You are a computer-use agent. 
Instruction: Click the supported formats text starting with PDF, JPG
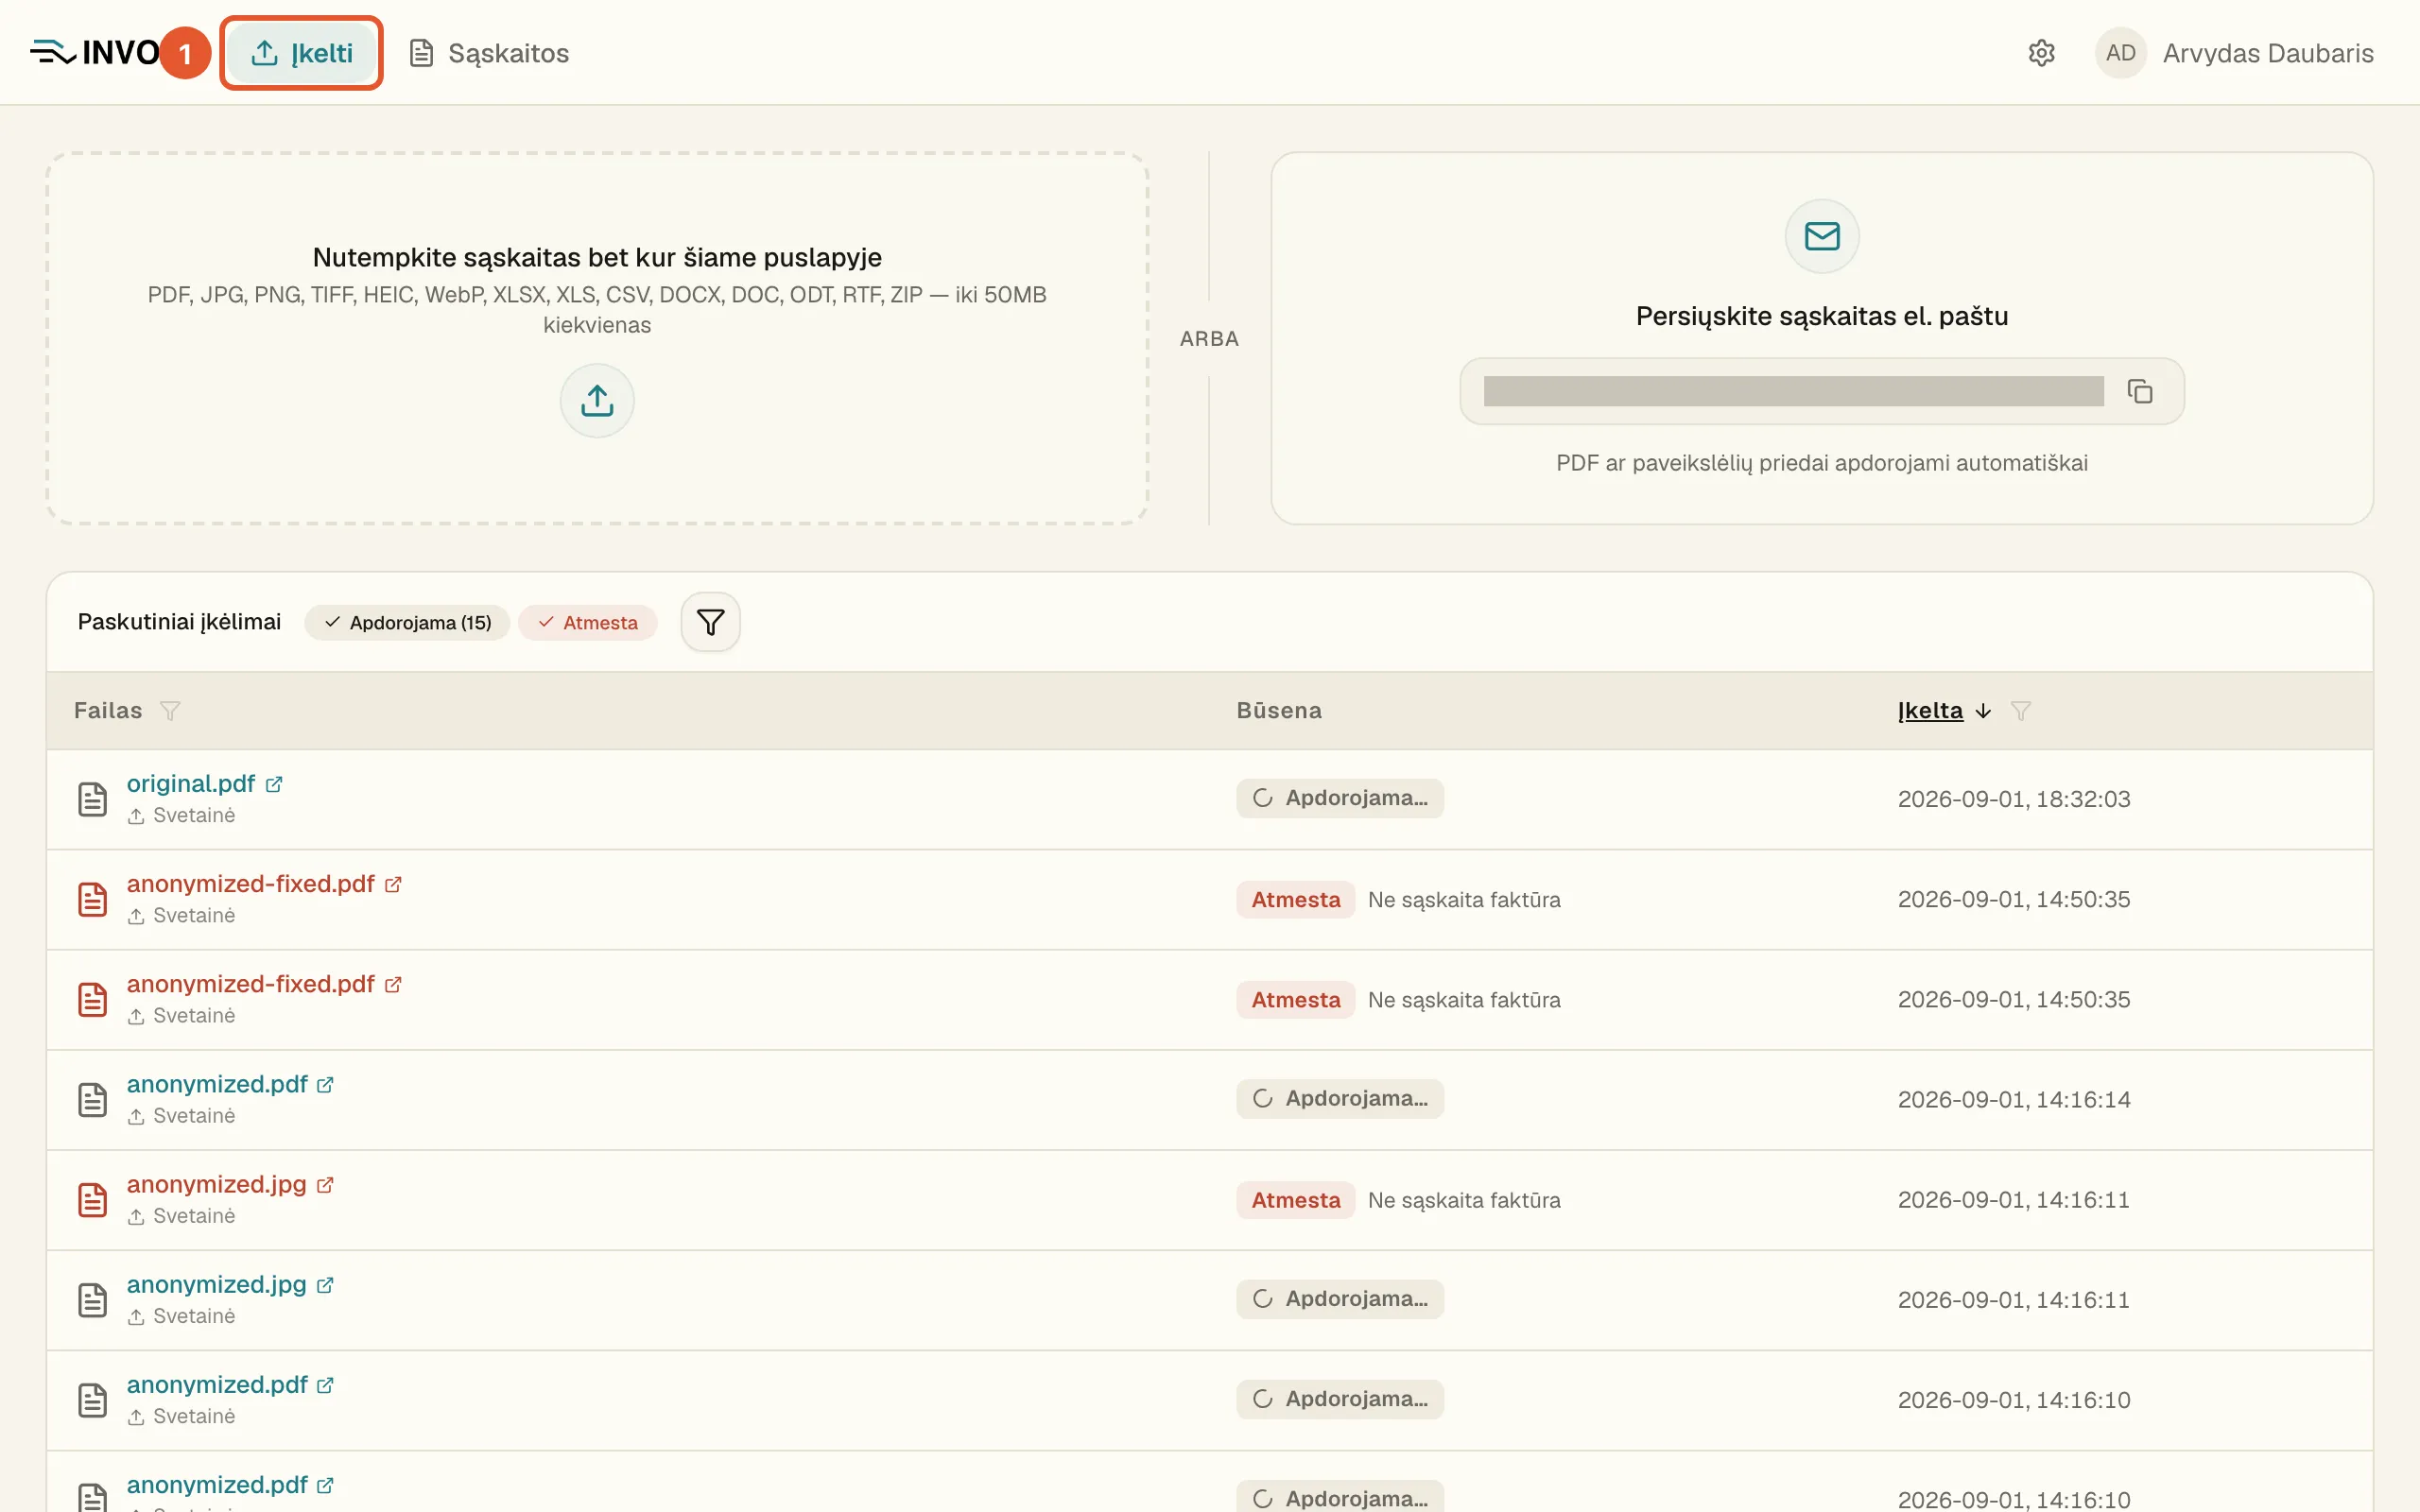597,310
